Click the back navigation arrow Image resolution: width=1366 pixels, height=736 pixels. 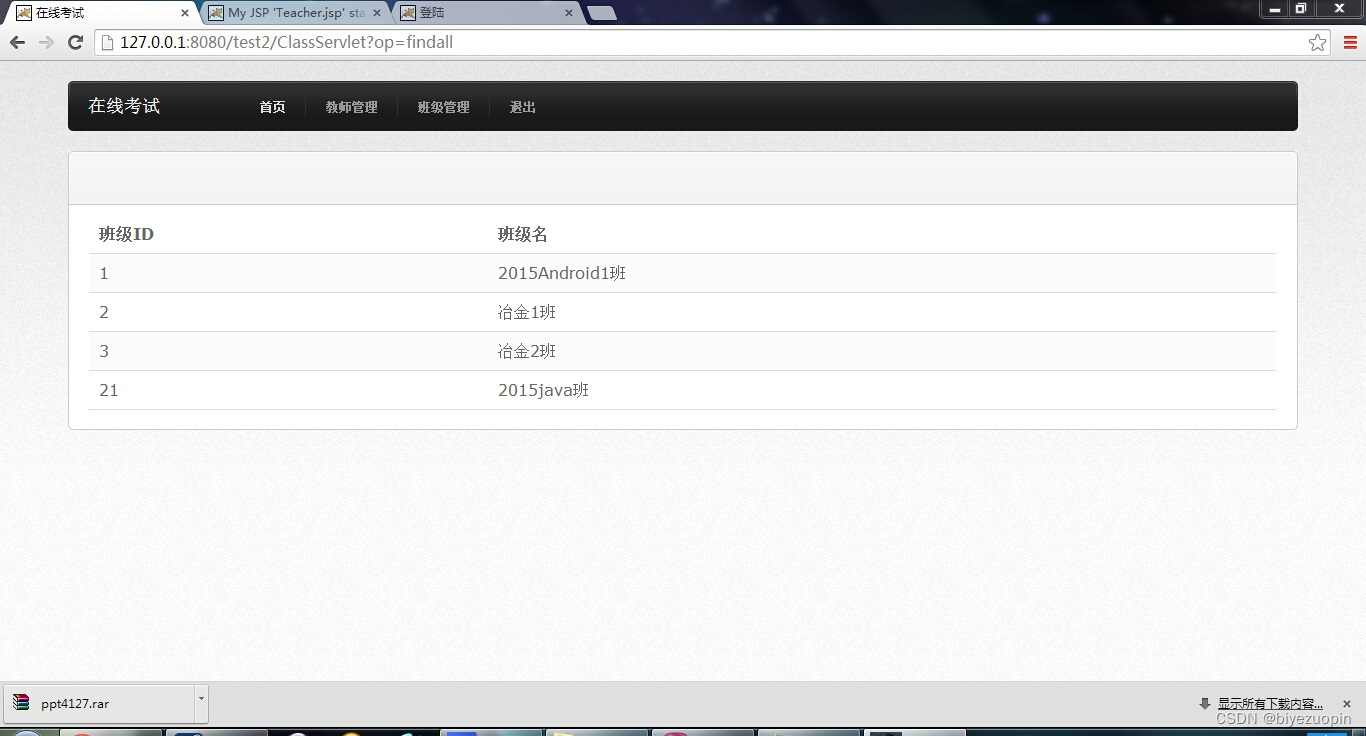16,42
